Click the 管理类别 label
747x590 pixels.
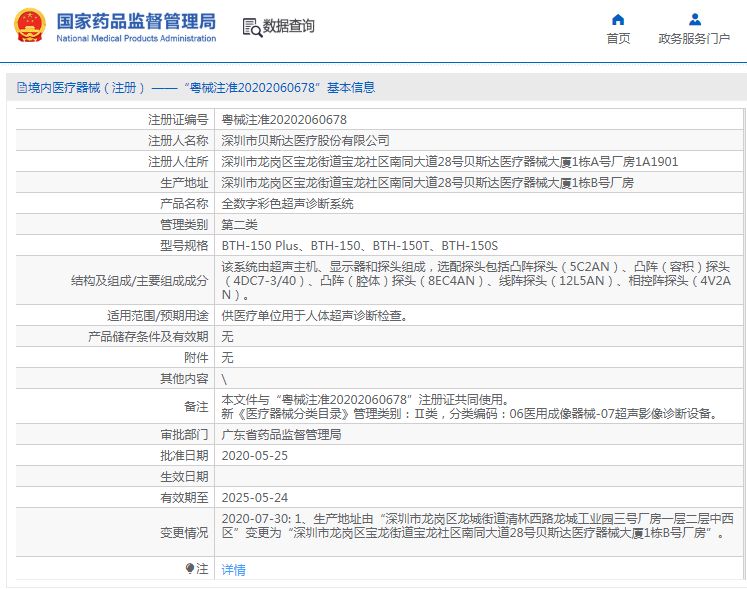184,224
